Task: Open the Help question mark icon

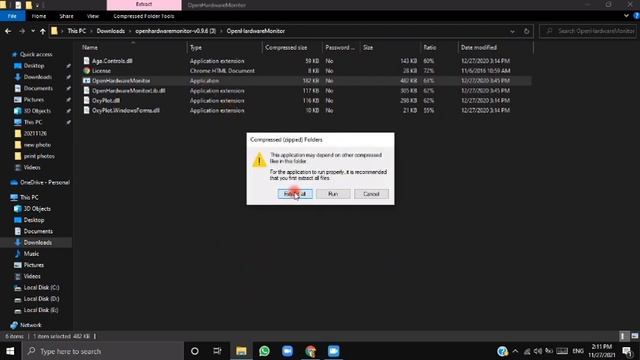Action: pos(636,16)
